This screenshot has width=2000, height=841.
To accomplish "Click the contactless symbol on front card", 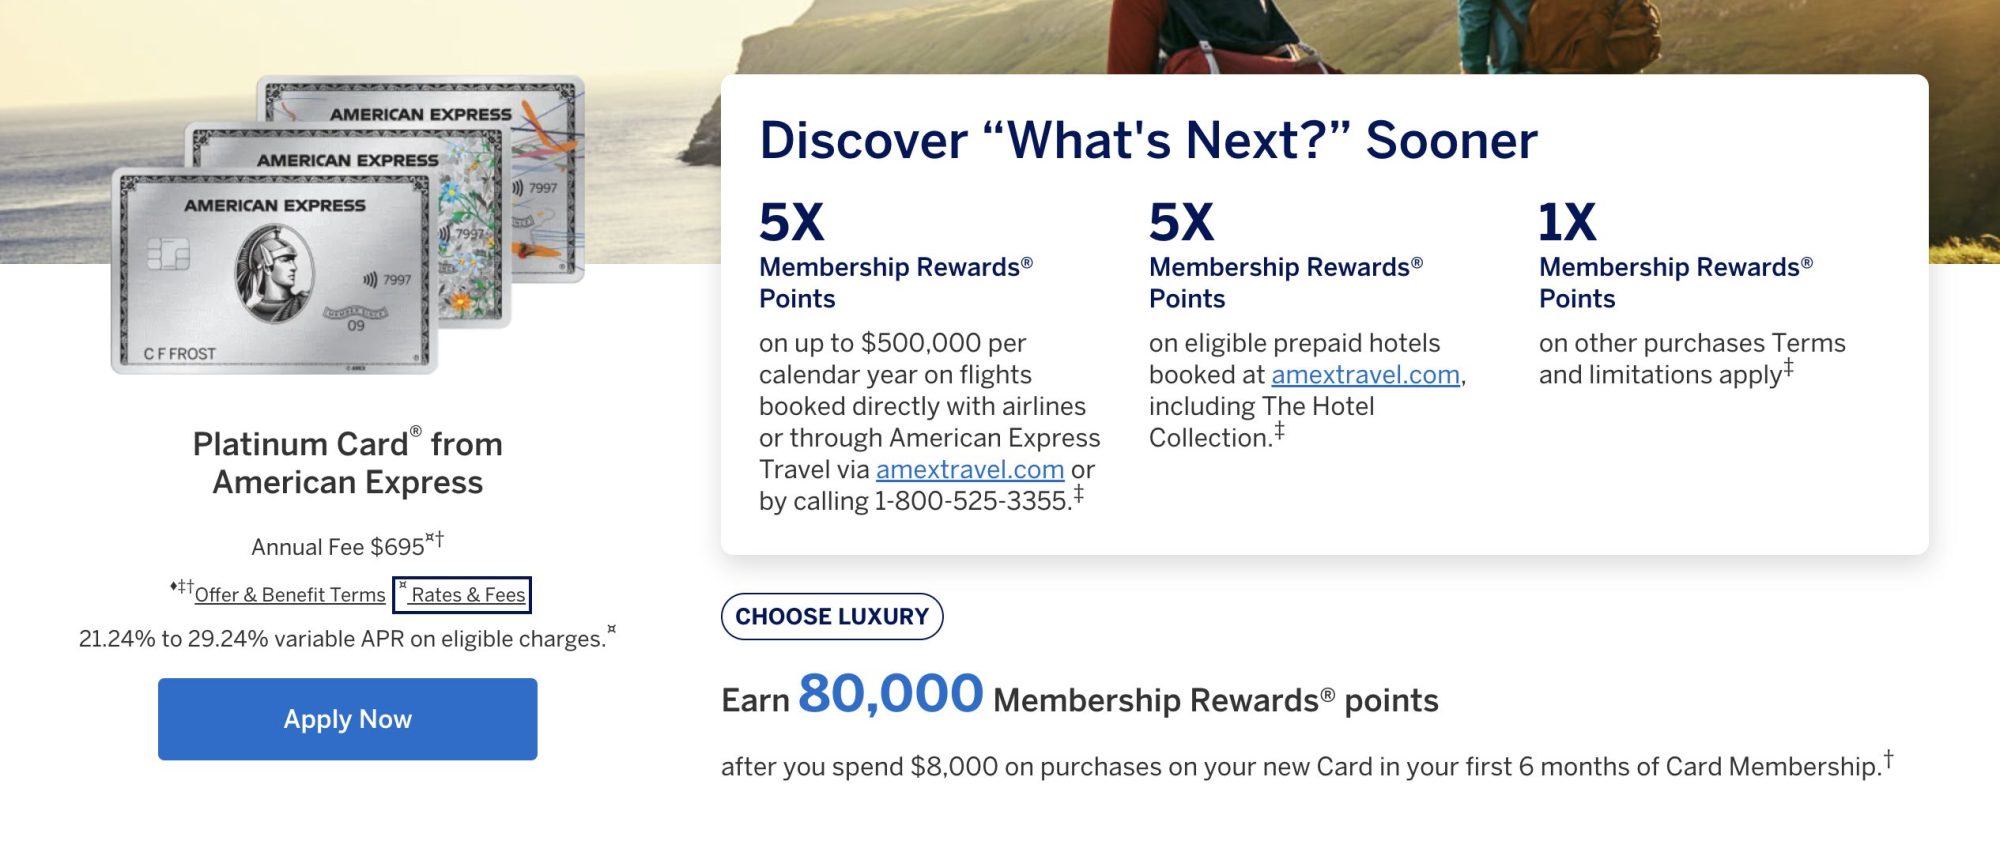I will 370,280.
